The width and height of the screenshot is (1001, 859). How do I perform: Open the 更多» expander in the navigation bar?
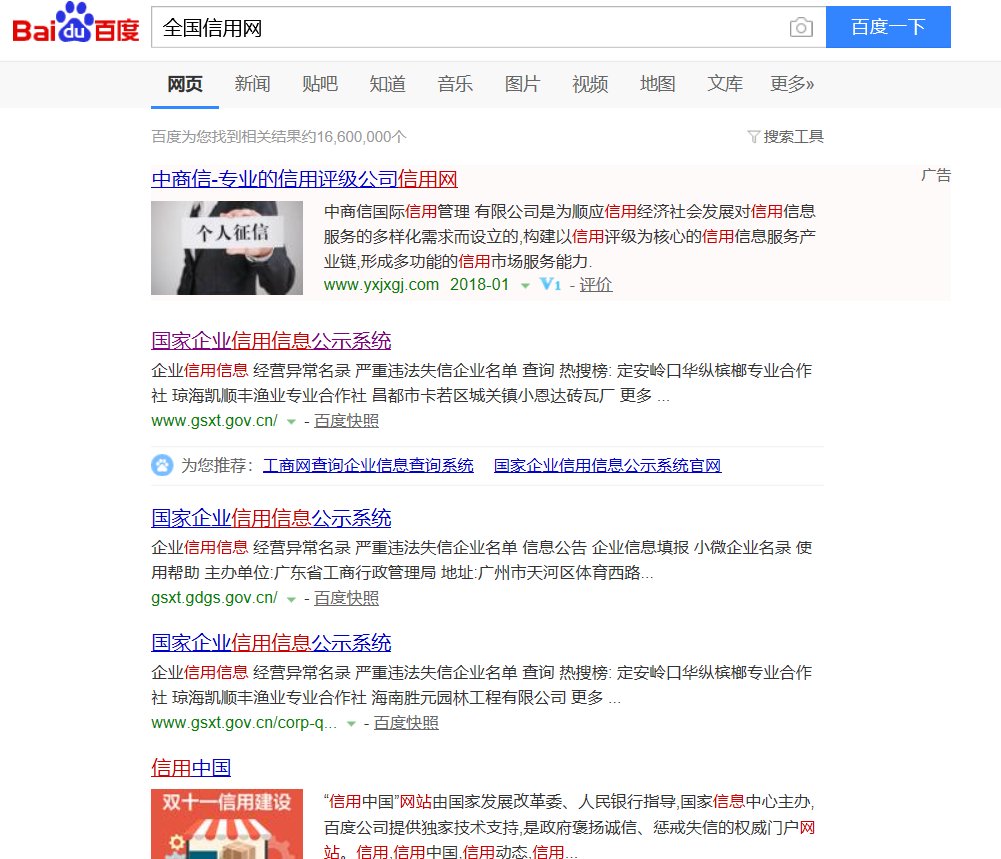coord(791,85)
